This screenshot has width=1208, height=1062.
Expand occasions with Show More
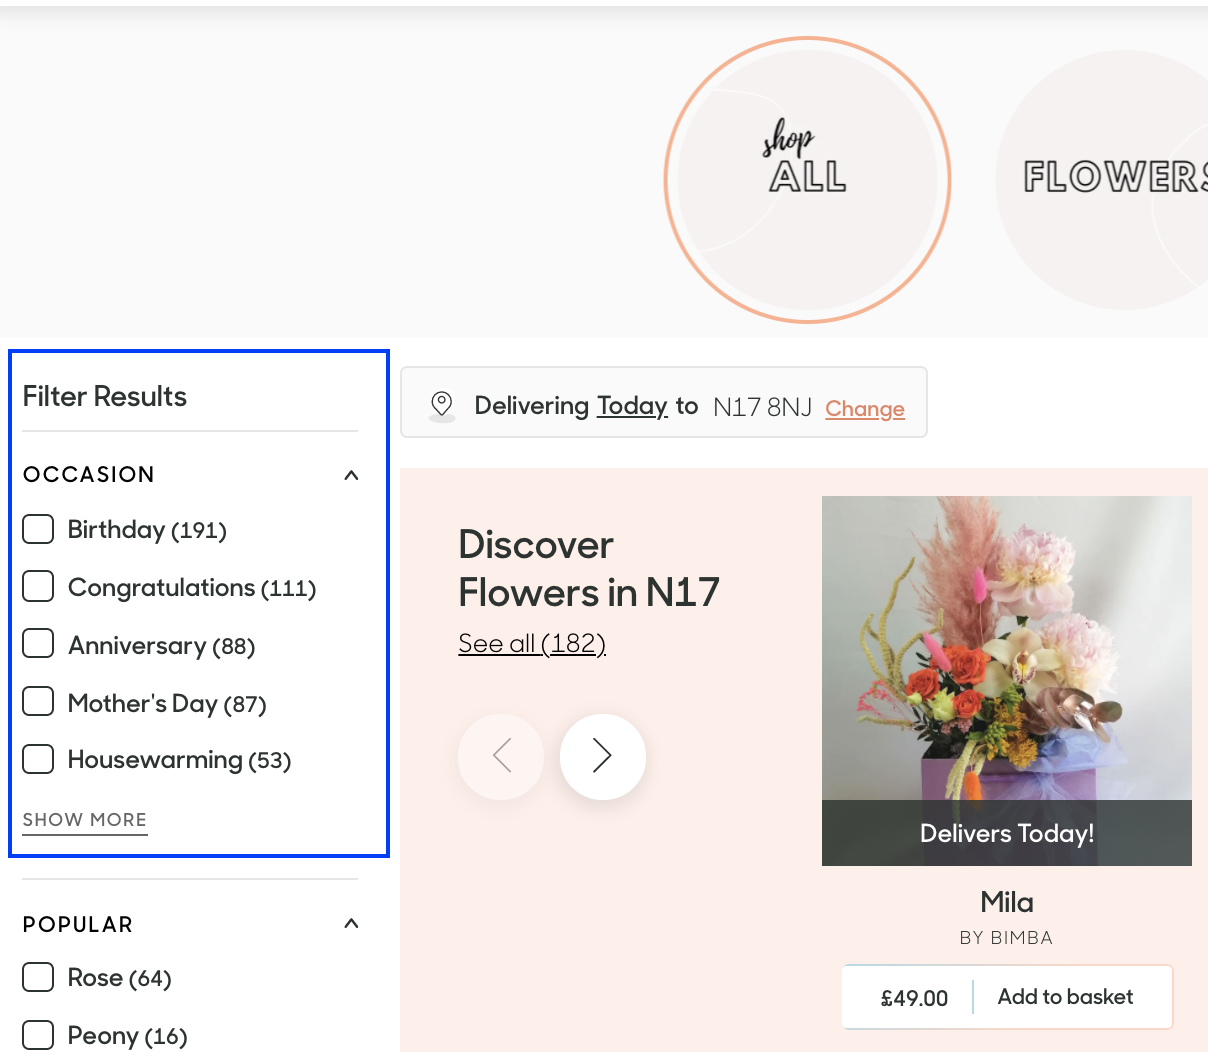point(85,820)
